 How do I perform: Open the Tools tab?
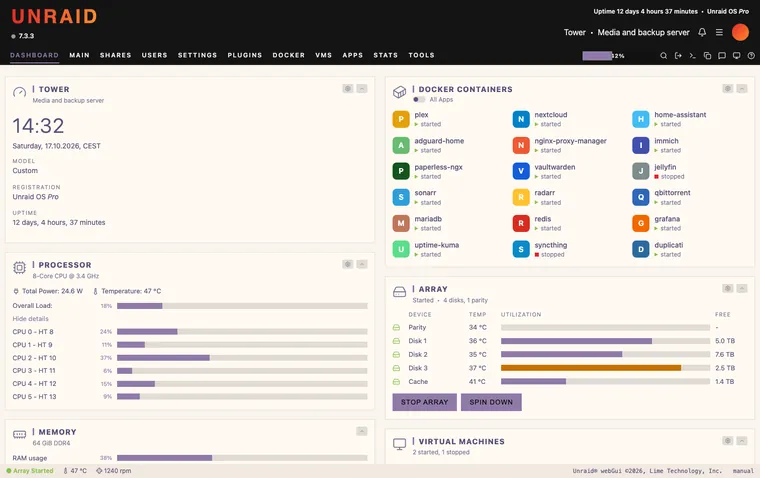click(422, 55)
